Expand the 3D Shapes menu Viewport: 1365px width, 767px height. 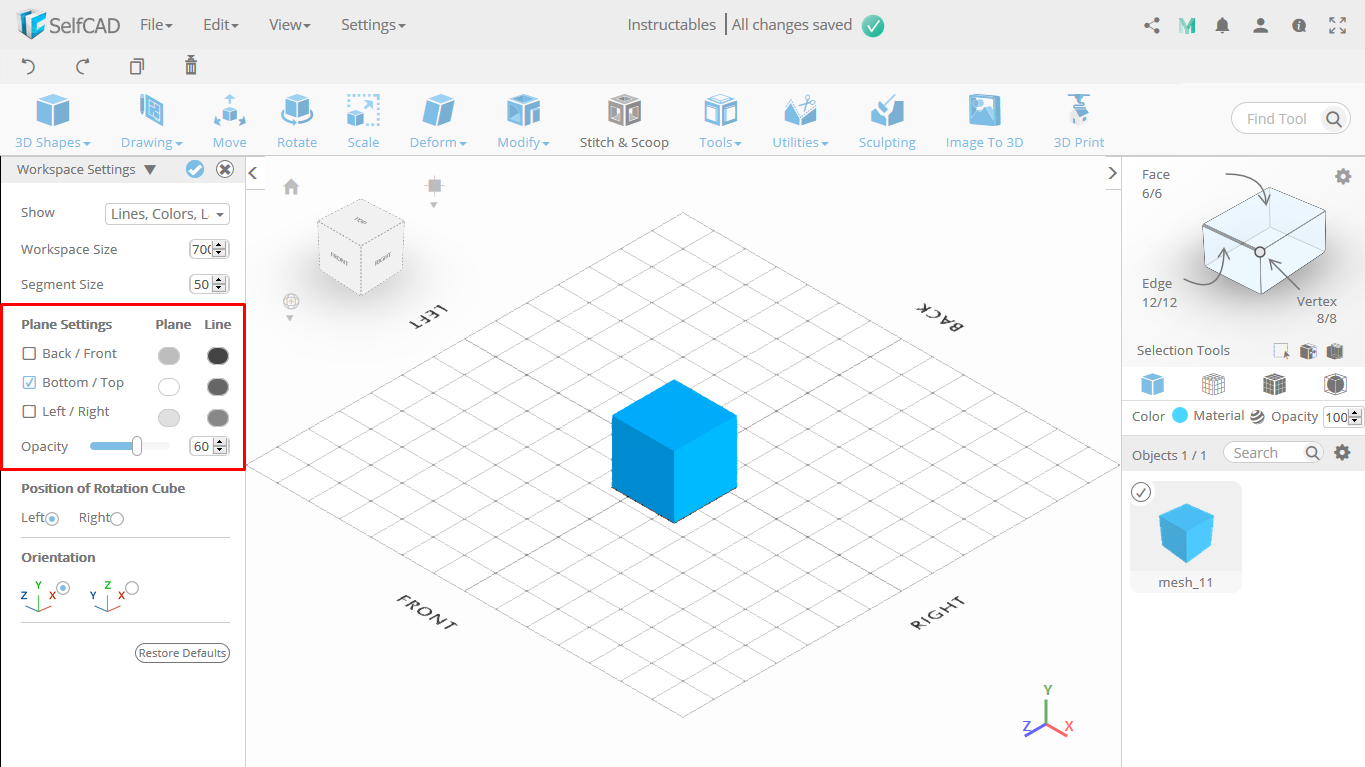click(53, 121)
